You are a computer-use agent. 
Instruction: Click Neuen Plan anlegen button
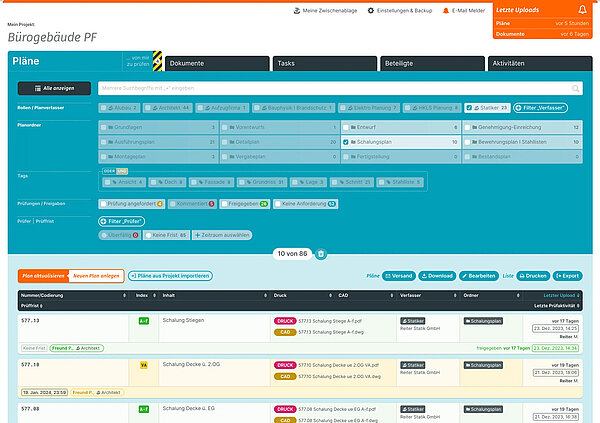97,275
